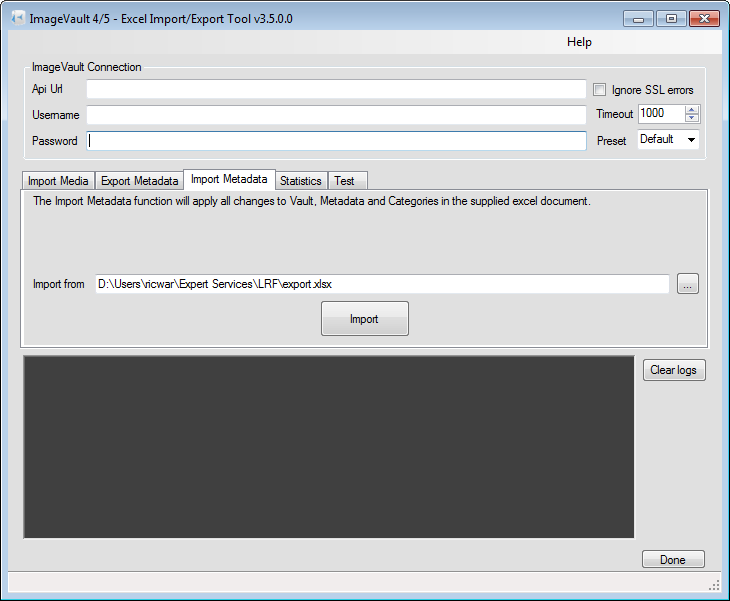Click the ImageVault Connection group label

[86, 67]
